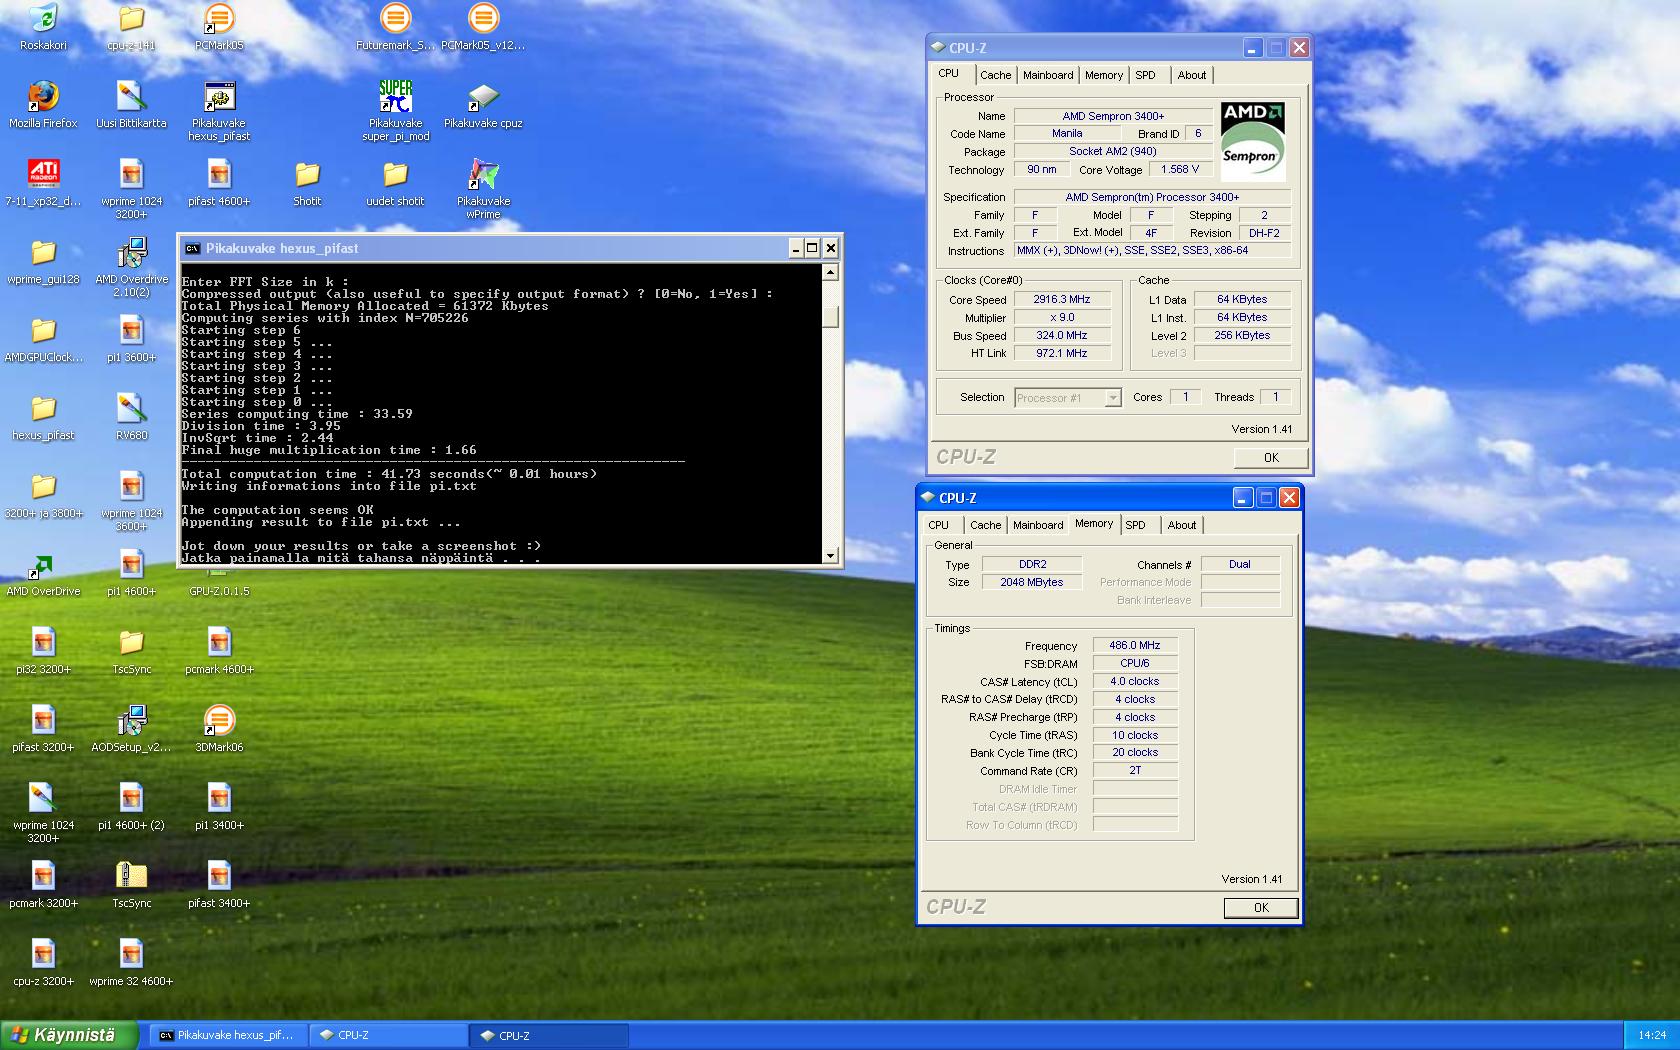Maximize the hexus_pifast console window

pos(812,248)
